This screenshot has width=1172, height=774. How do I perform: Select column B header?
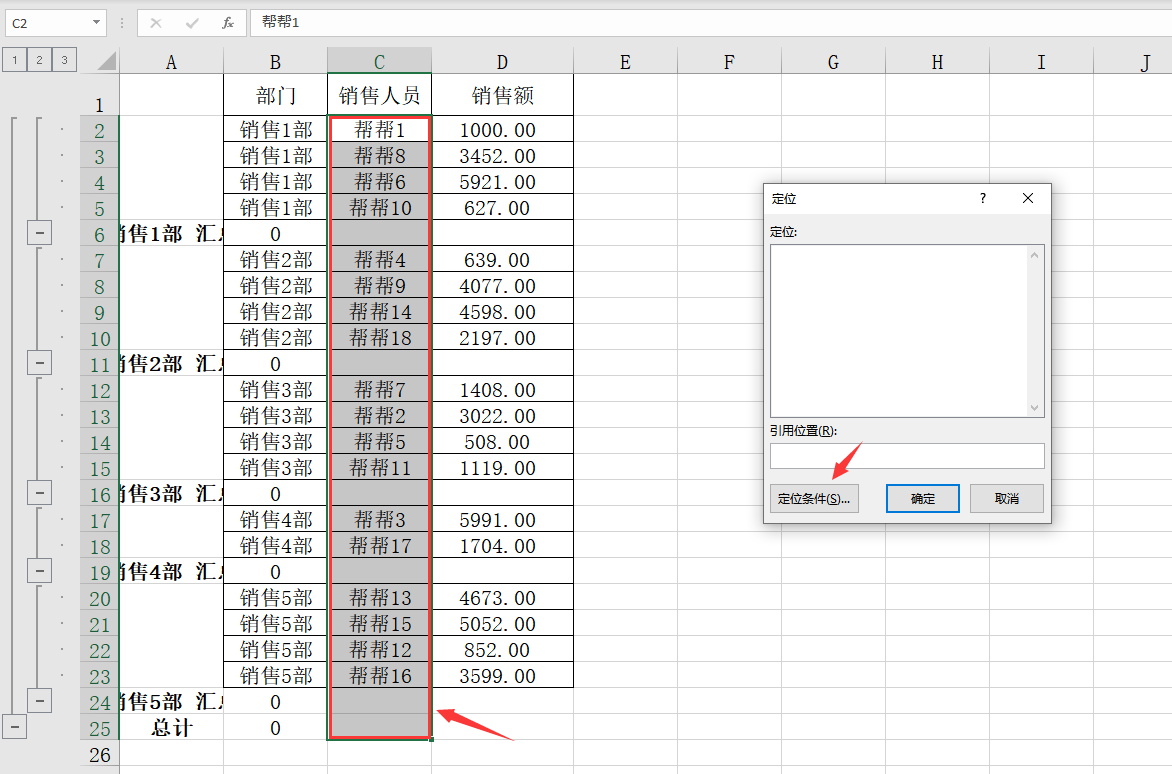pos(275,61)
